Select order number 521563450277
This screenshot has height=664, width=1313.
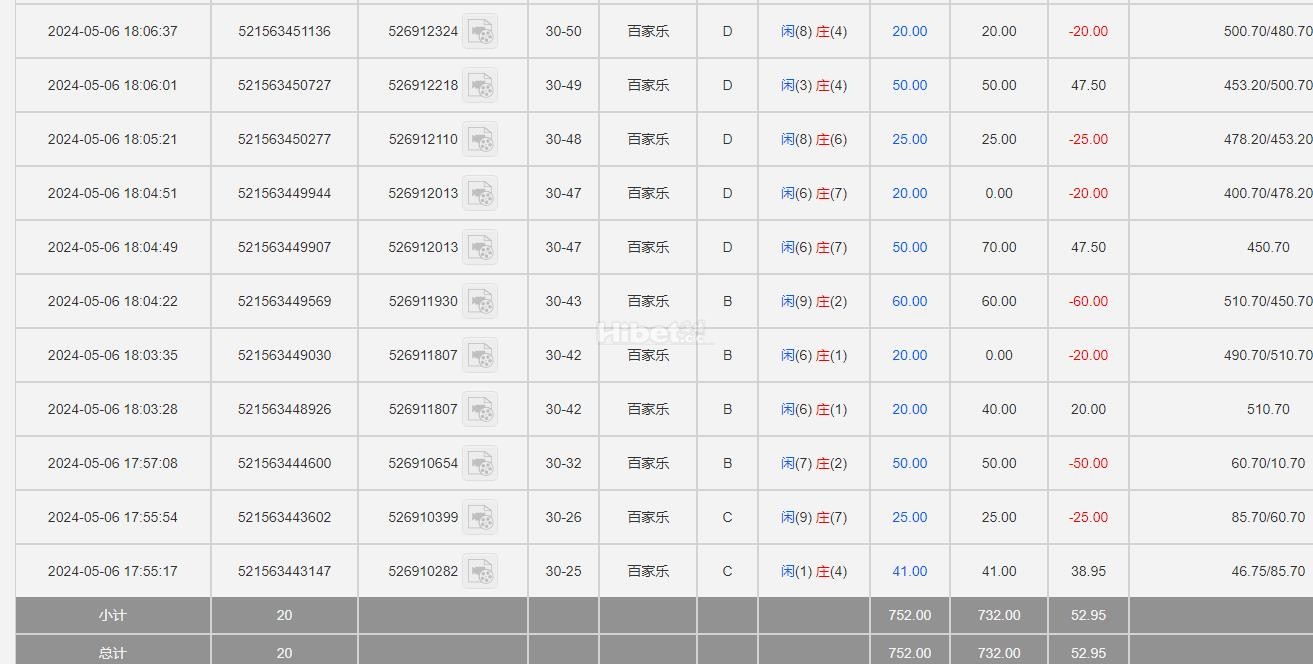tap(285, 139)
